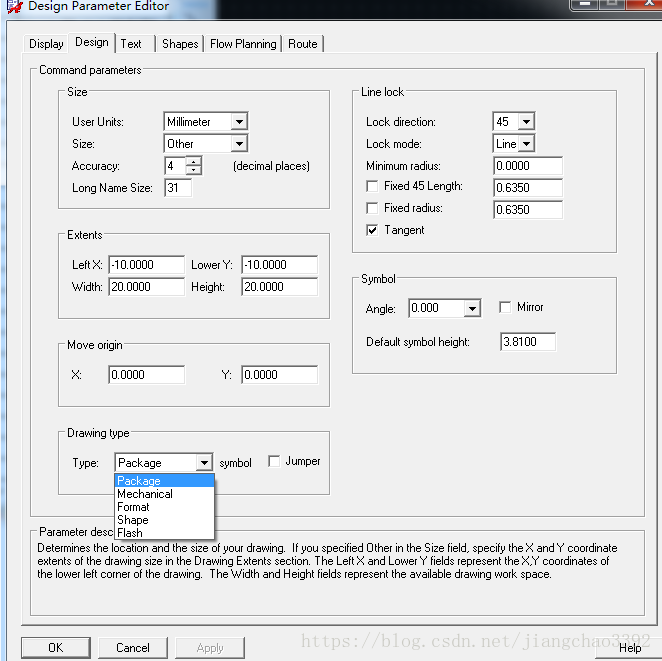Enable the Fixed 45 Length checkbox
662x661 pixels.
pyautogui.click(x=373, y=187)
